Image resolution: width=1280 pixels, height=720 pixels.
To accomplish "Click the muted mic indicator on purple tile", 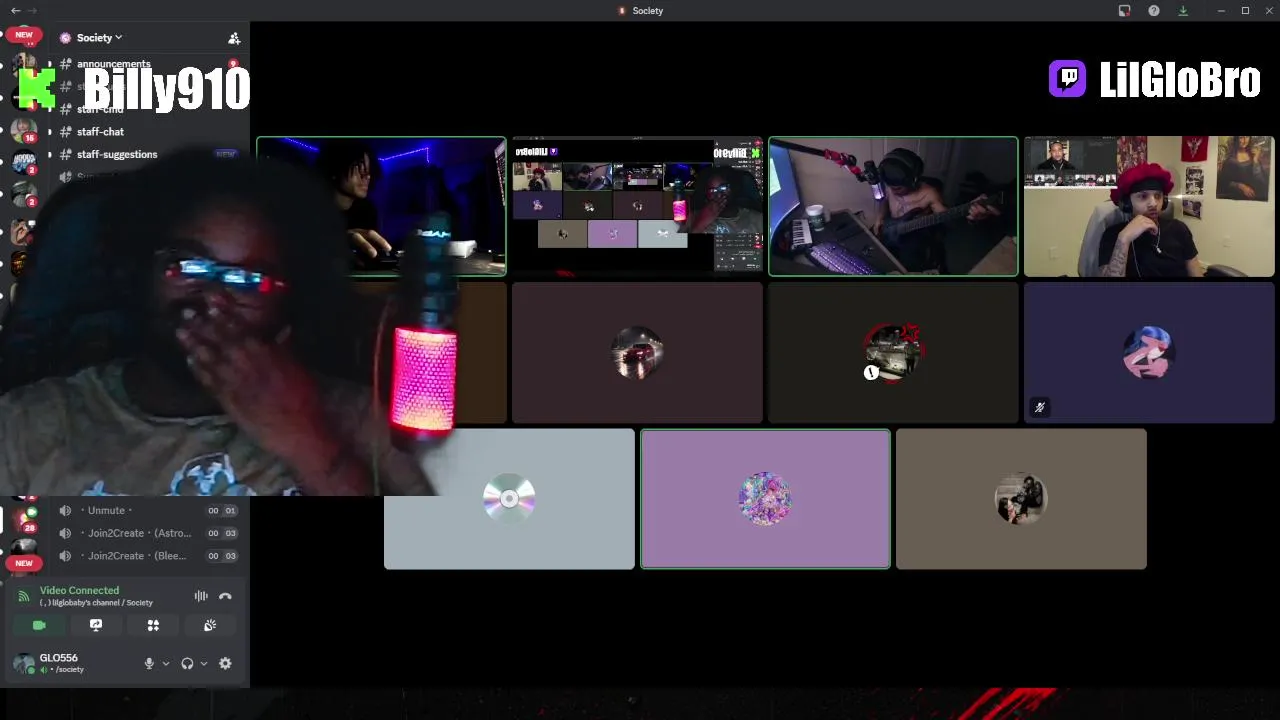I will (x=1040, y=407).
